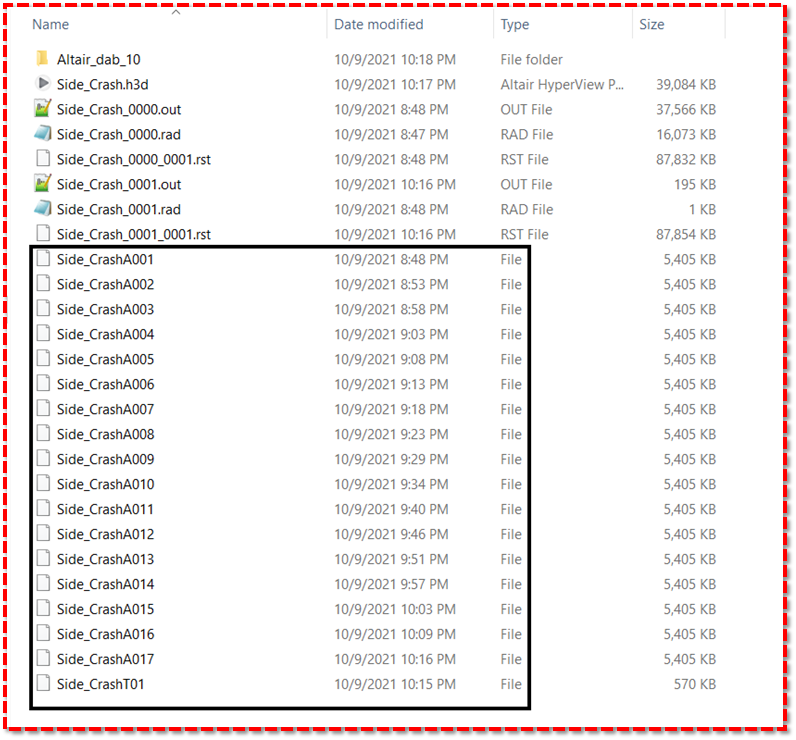Viewport: 796px width, 740px height.
Task: Select the Side_Crash.h3d file name
Action: (103, 85)
